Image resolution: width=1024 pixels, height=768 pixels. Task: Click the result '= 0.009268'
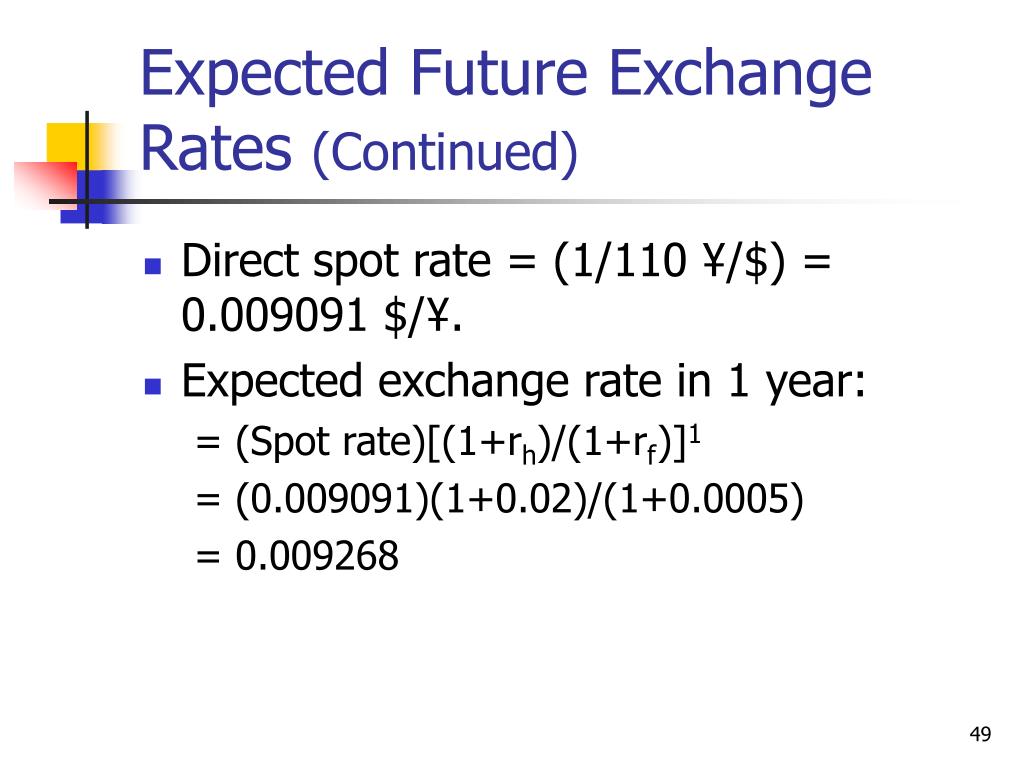(297, 556)
